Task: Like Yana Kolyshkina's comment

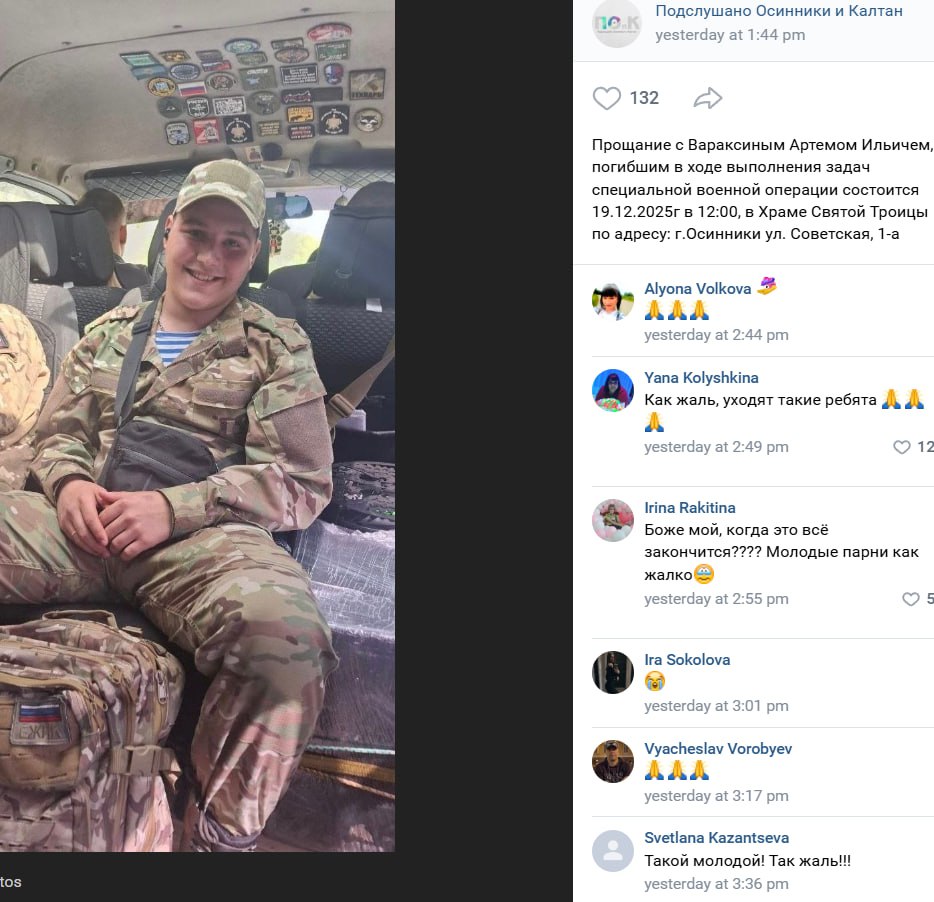Action: coord(902,447)
